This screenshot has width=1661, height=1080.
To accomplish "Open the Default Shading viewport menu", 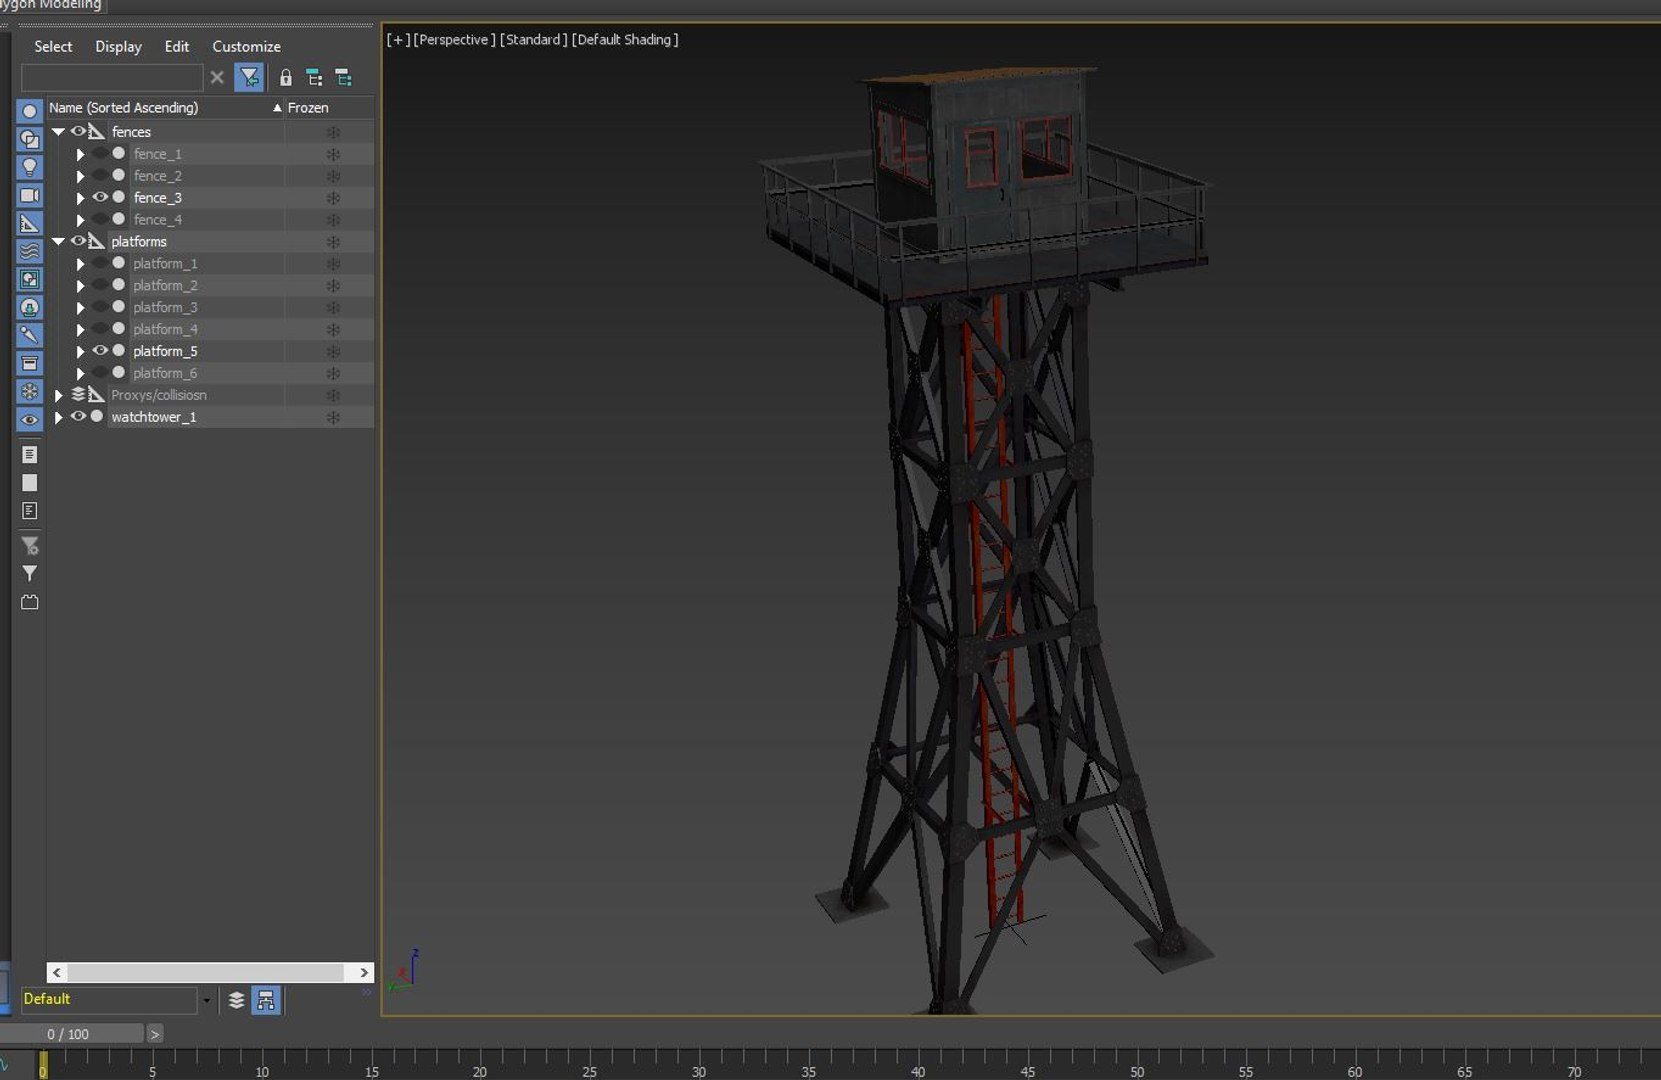I will 625,40.
